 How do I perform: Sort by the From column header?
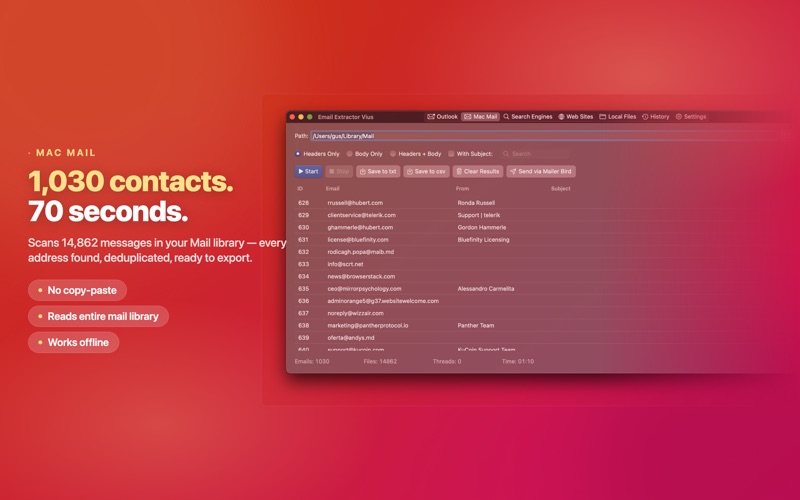[x=462, y=189]
